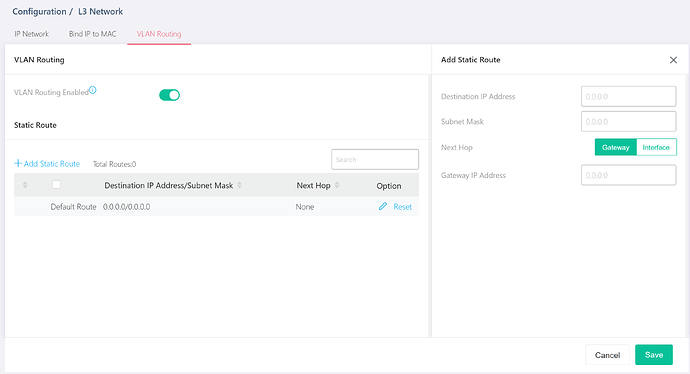Click the Destination IP Address field

click(628, 96)
